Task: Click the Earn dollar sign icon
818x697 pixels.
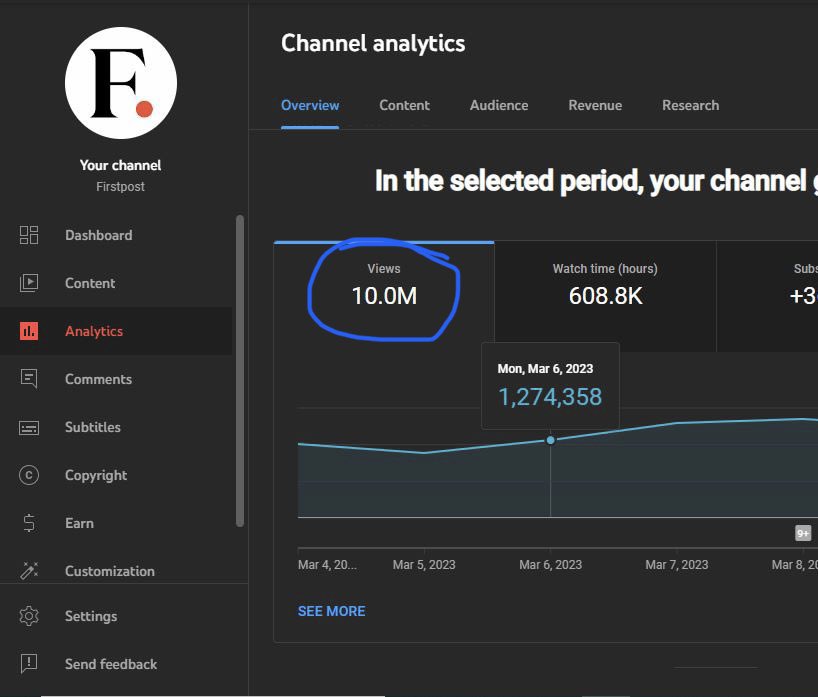Action: tap(29, 523)
